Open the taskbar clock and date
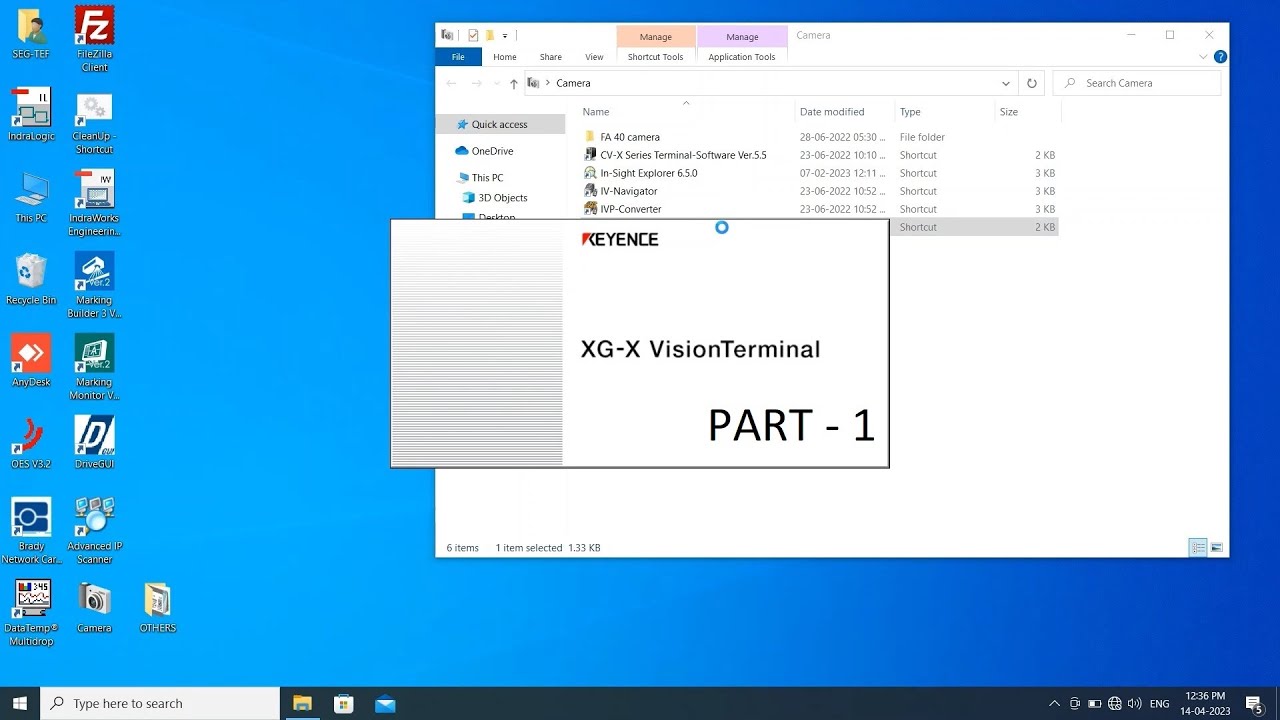The image size is (1280, 720). (1205, 704)
